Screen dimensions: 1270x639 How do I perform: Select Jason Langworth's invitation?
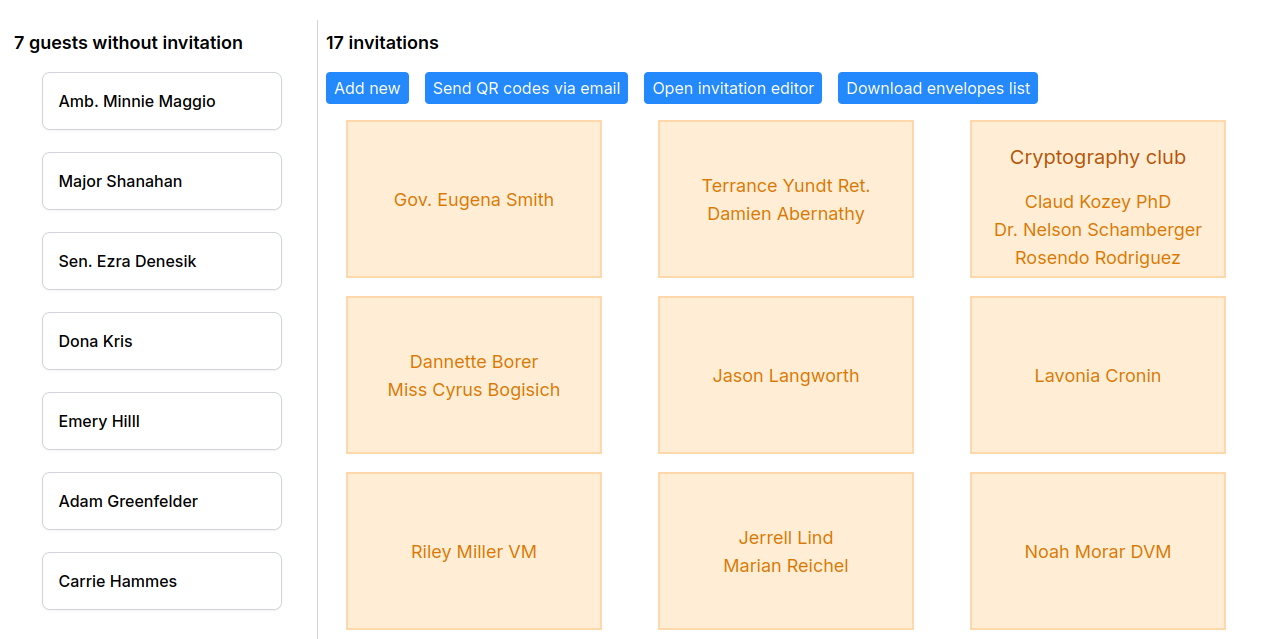(x=785, y=375)
